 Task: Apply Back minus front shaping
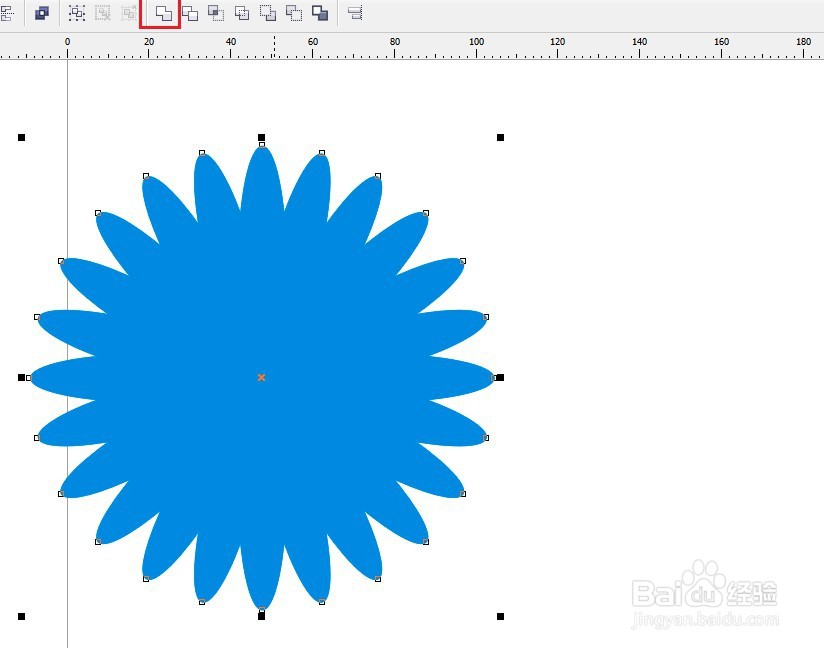[294, 13]
